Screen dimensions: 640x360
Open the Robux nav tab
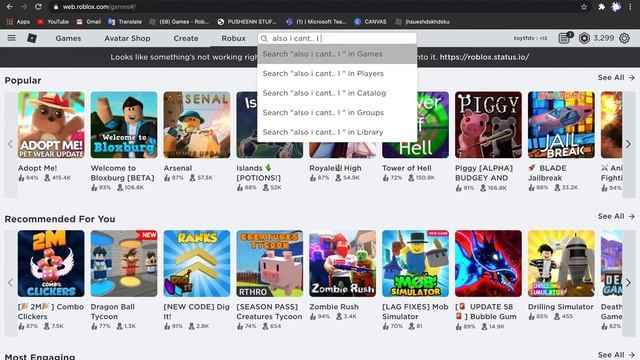[233, 38]
